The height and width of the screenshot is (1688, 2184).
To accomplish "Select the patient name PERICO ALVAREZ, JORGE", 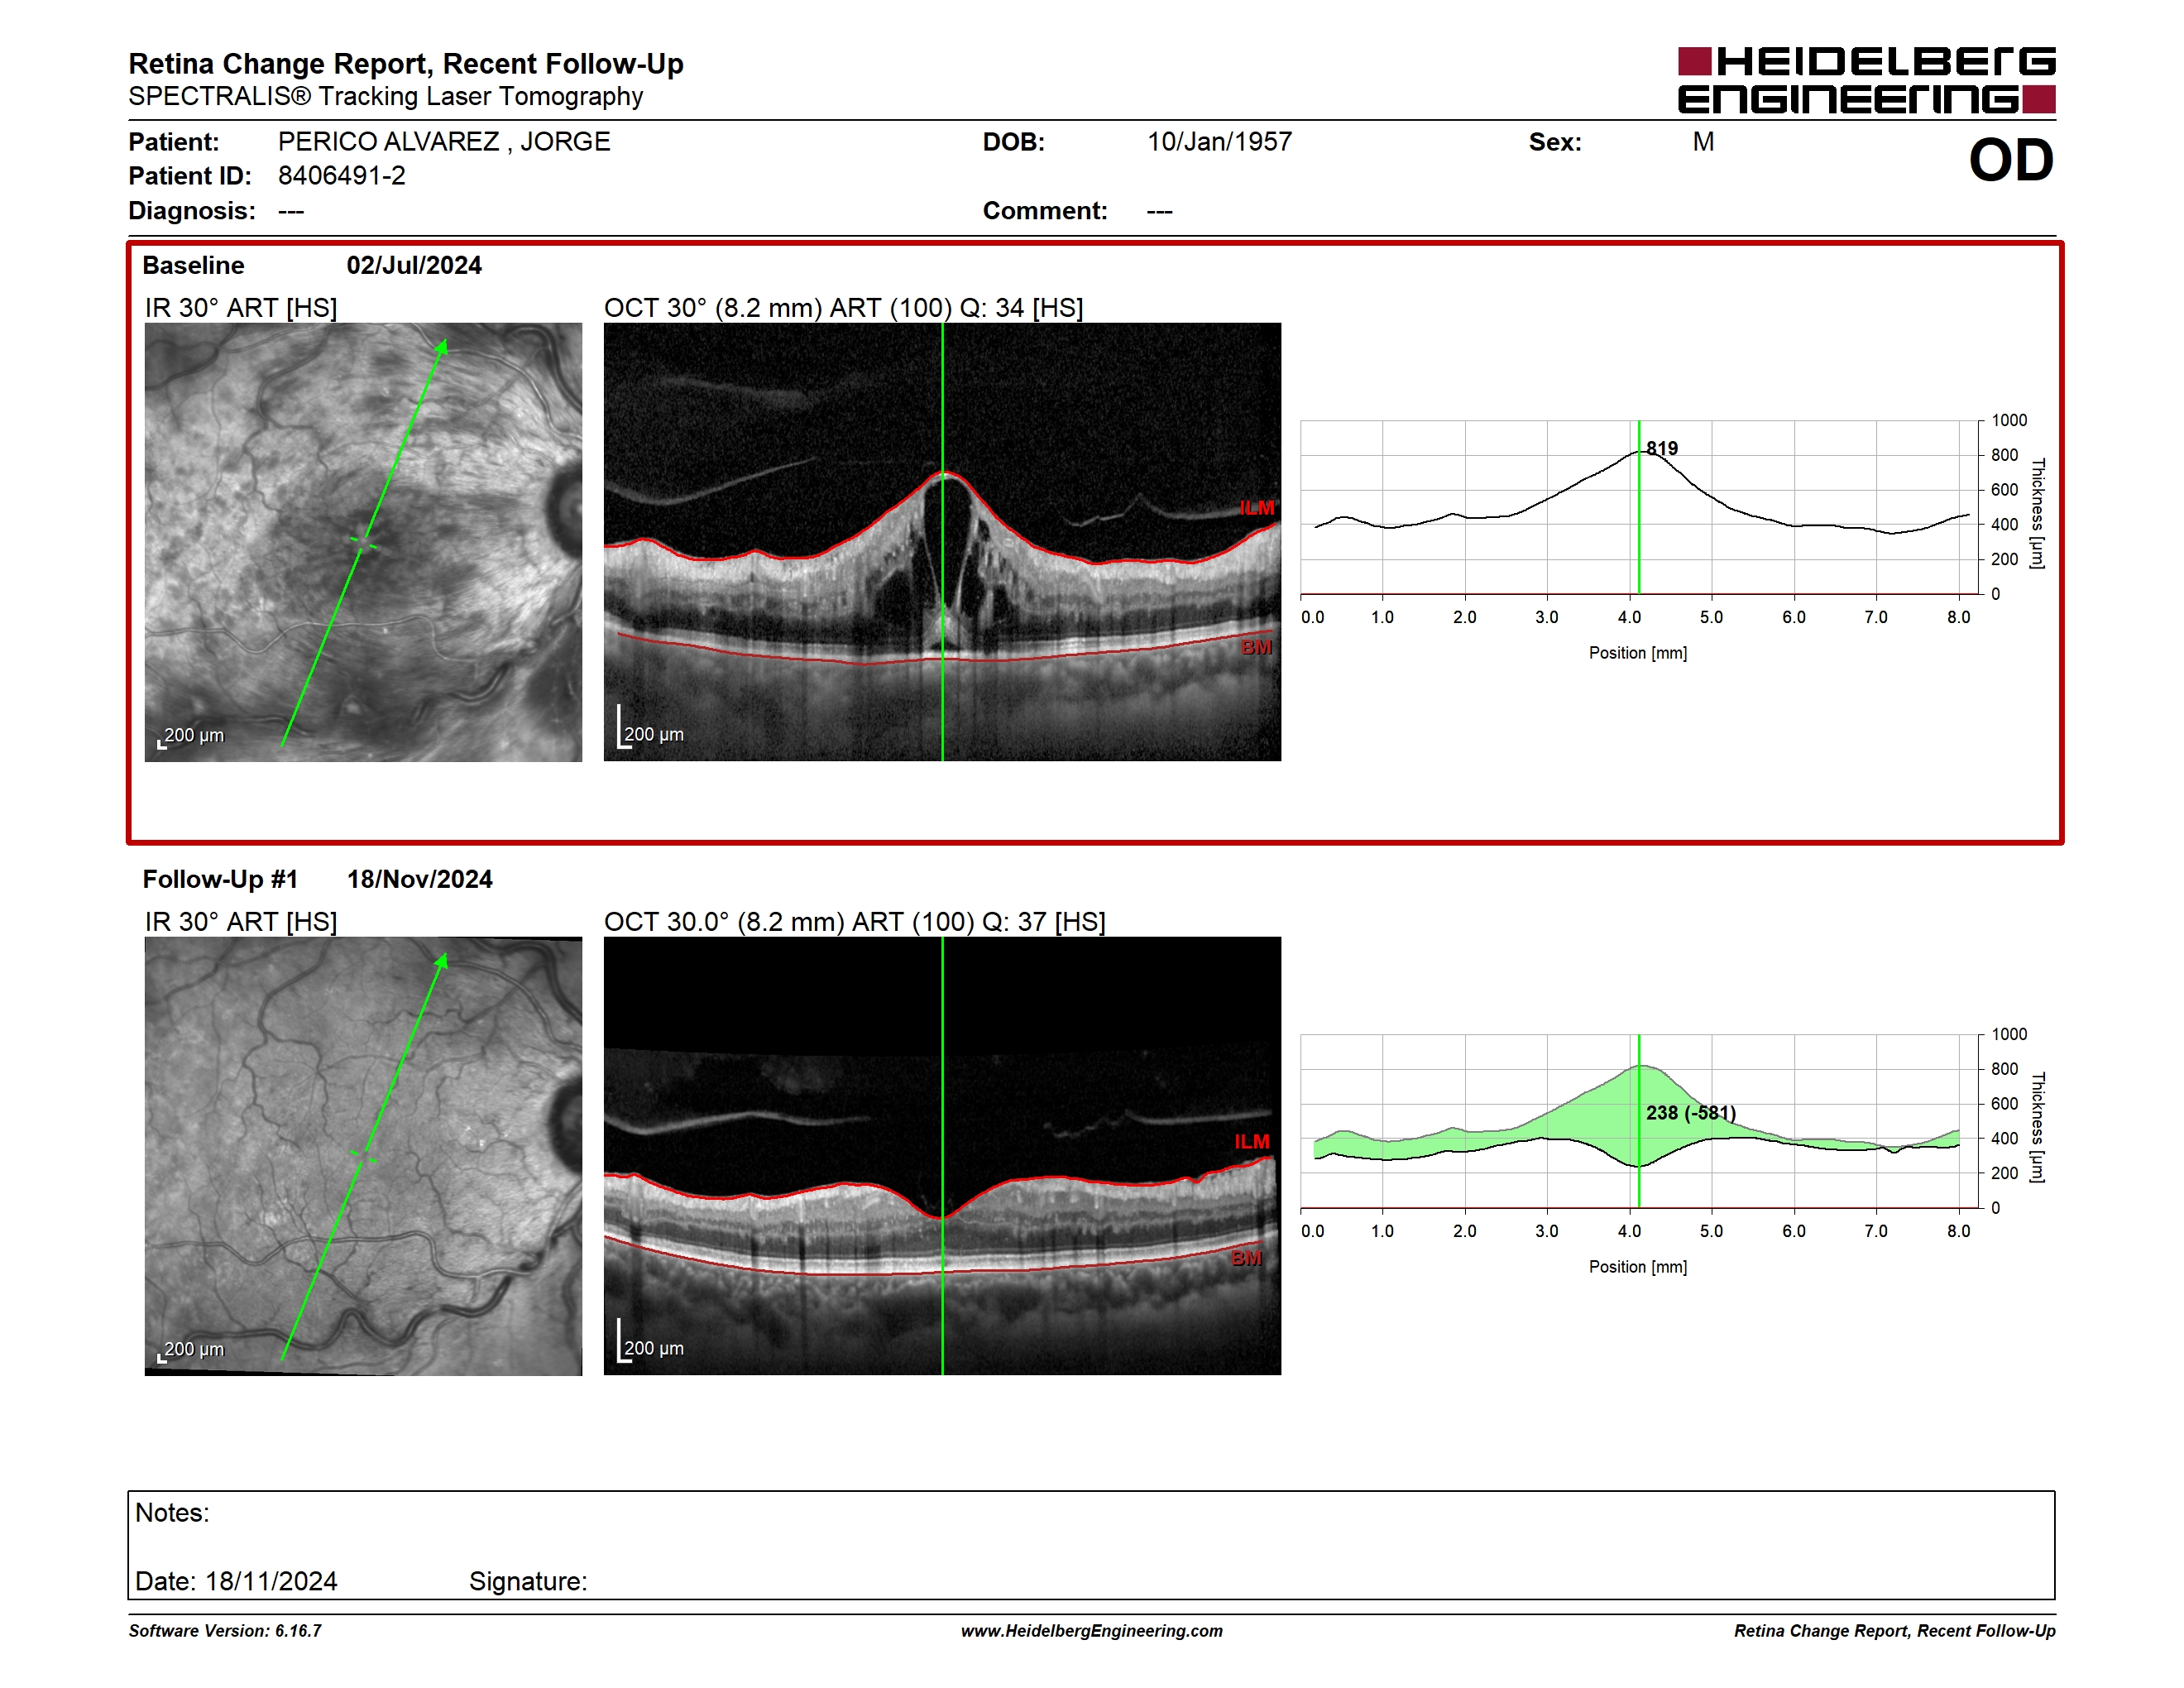I will pyautogui.click(x=444, y=142).
